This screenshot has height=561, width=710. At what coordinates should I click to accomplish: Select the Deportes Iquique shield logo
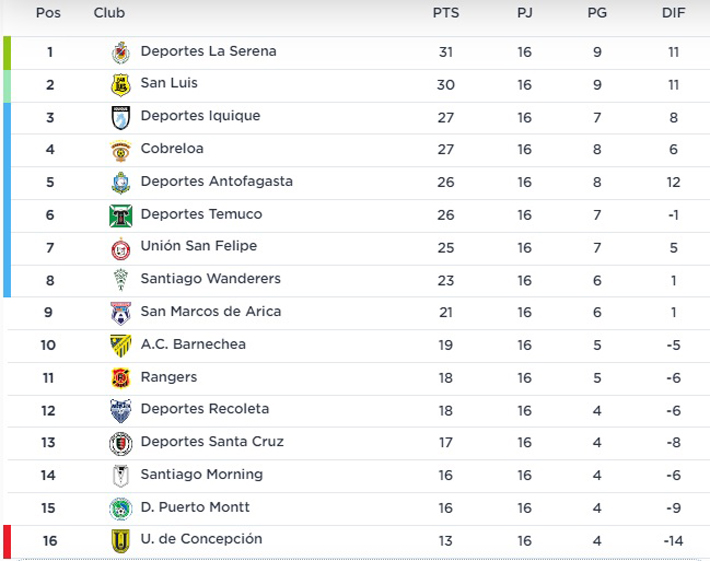click(120, 118)
